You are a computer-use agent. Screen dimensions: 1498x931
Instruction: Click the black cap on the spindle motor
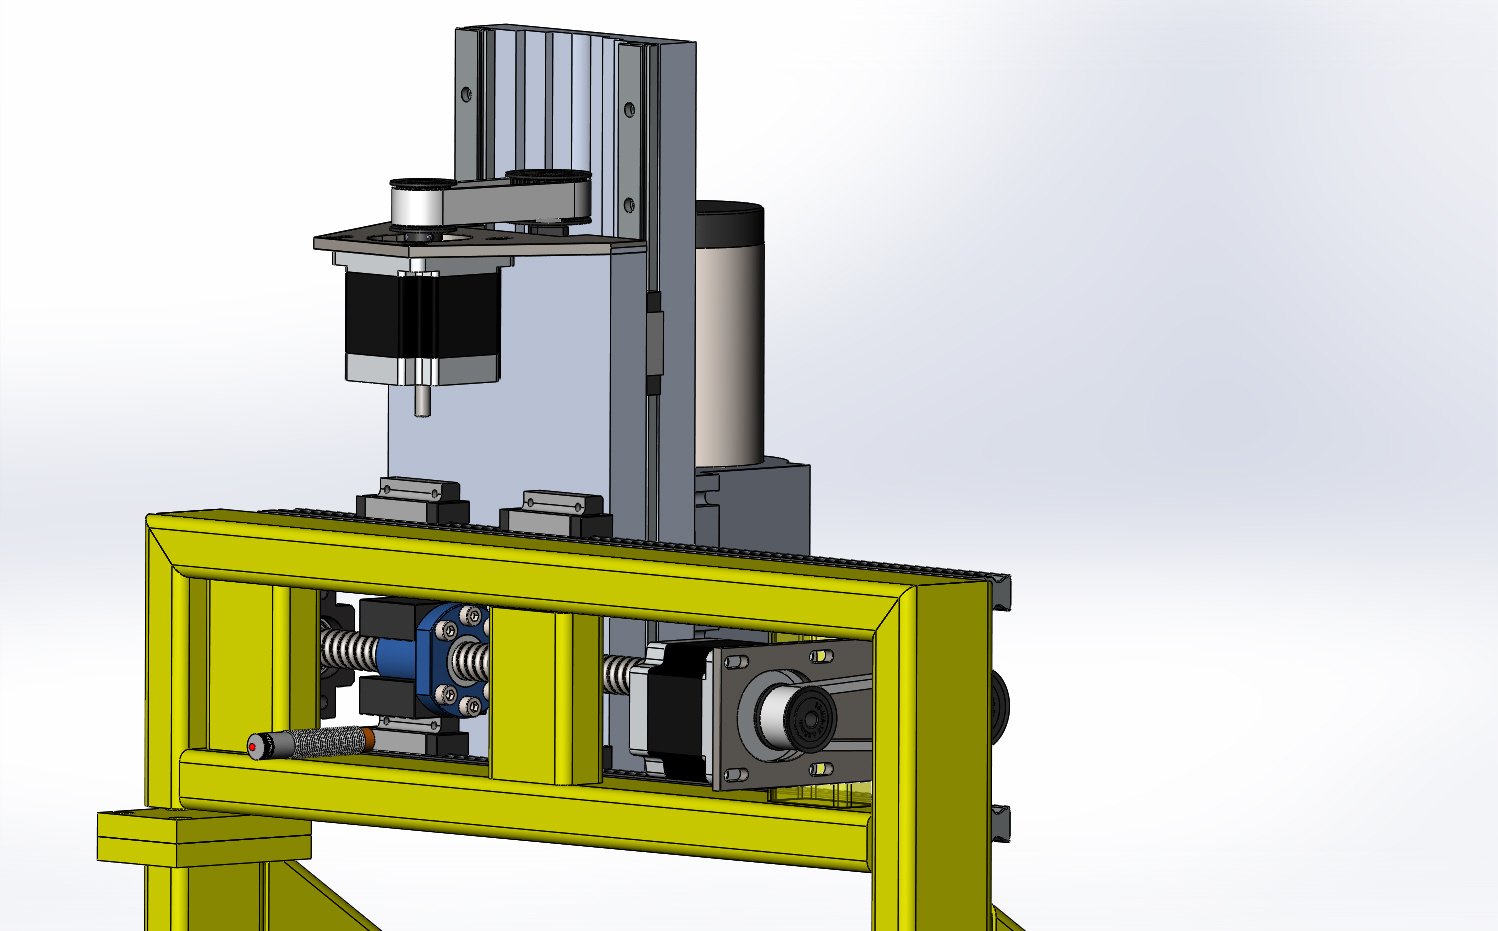tap(728, 222)
